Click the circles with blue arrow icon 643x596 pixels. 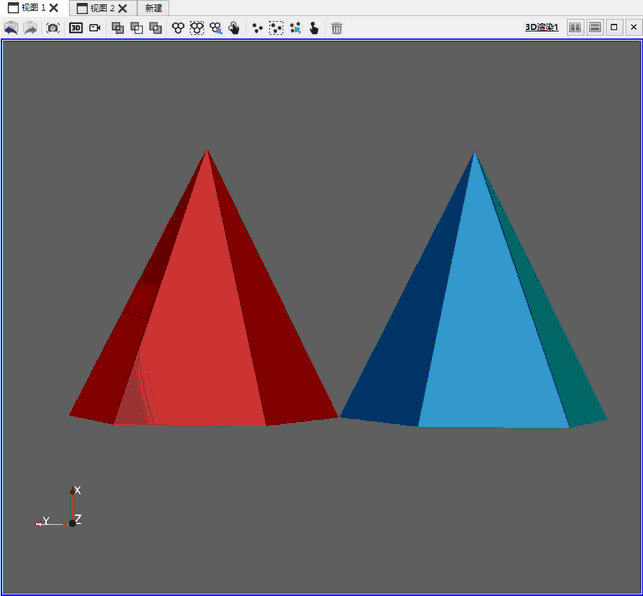[216, 28]
